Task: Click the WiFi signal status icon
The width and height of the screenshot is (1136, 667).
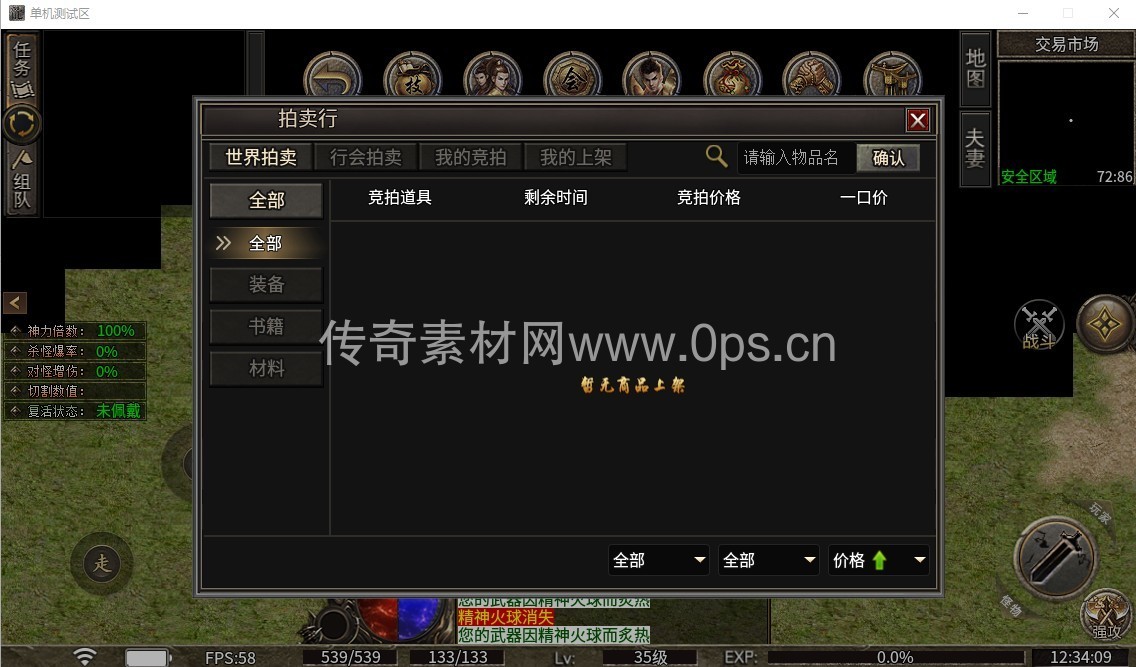Action: 85,656
